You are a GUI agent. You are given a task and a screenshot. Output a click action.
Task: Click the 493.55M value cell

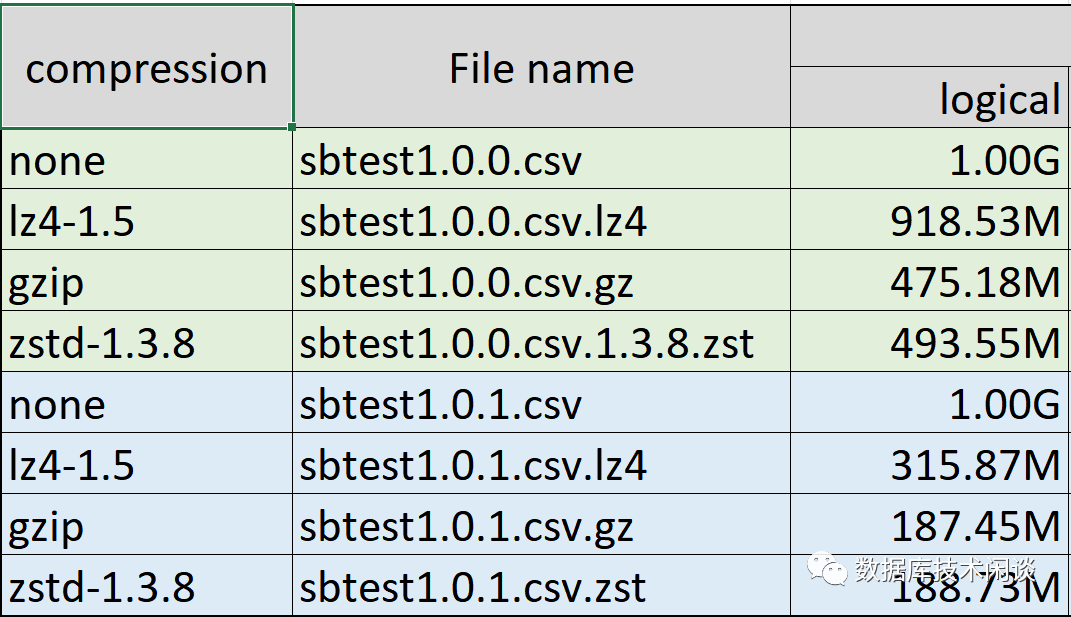tap(930, 343)
